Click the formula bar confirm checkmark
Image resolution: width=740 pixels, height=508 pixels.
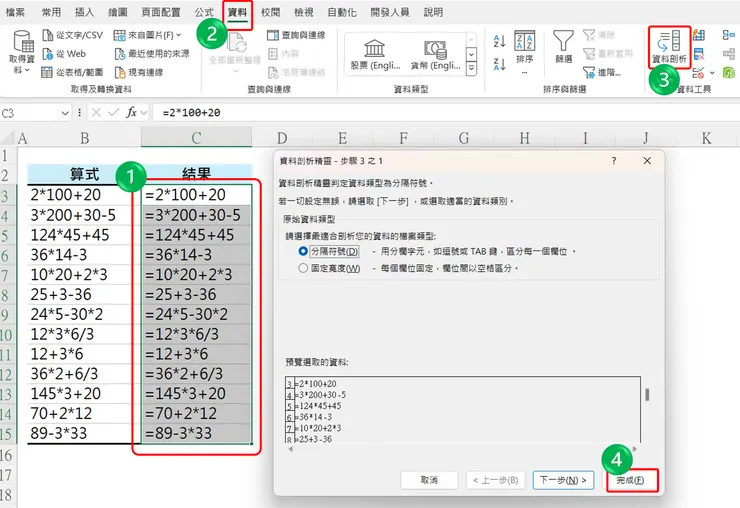point(113,113)
